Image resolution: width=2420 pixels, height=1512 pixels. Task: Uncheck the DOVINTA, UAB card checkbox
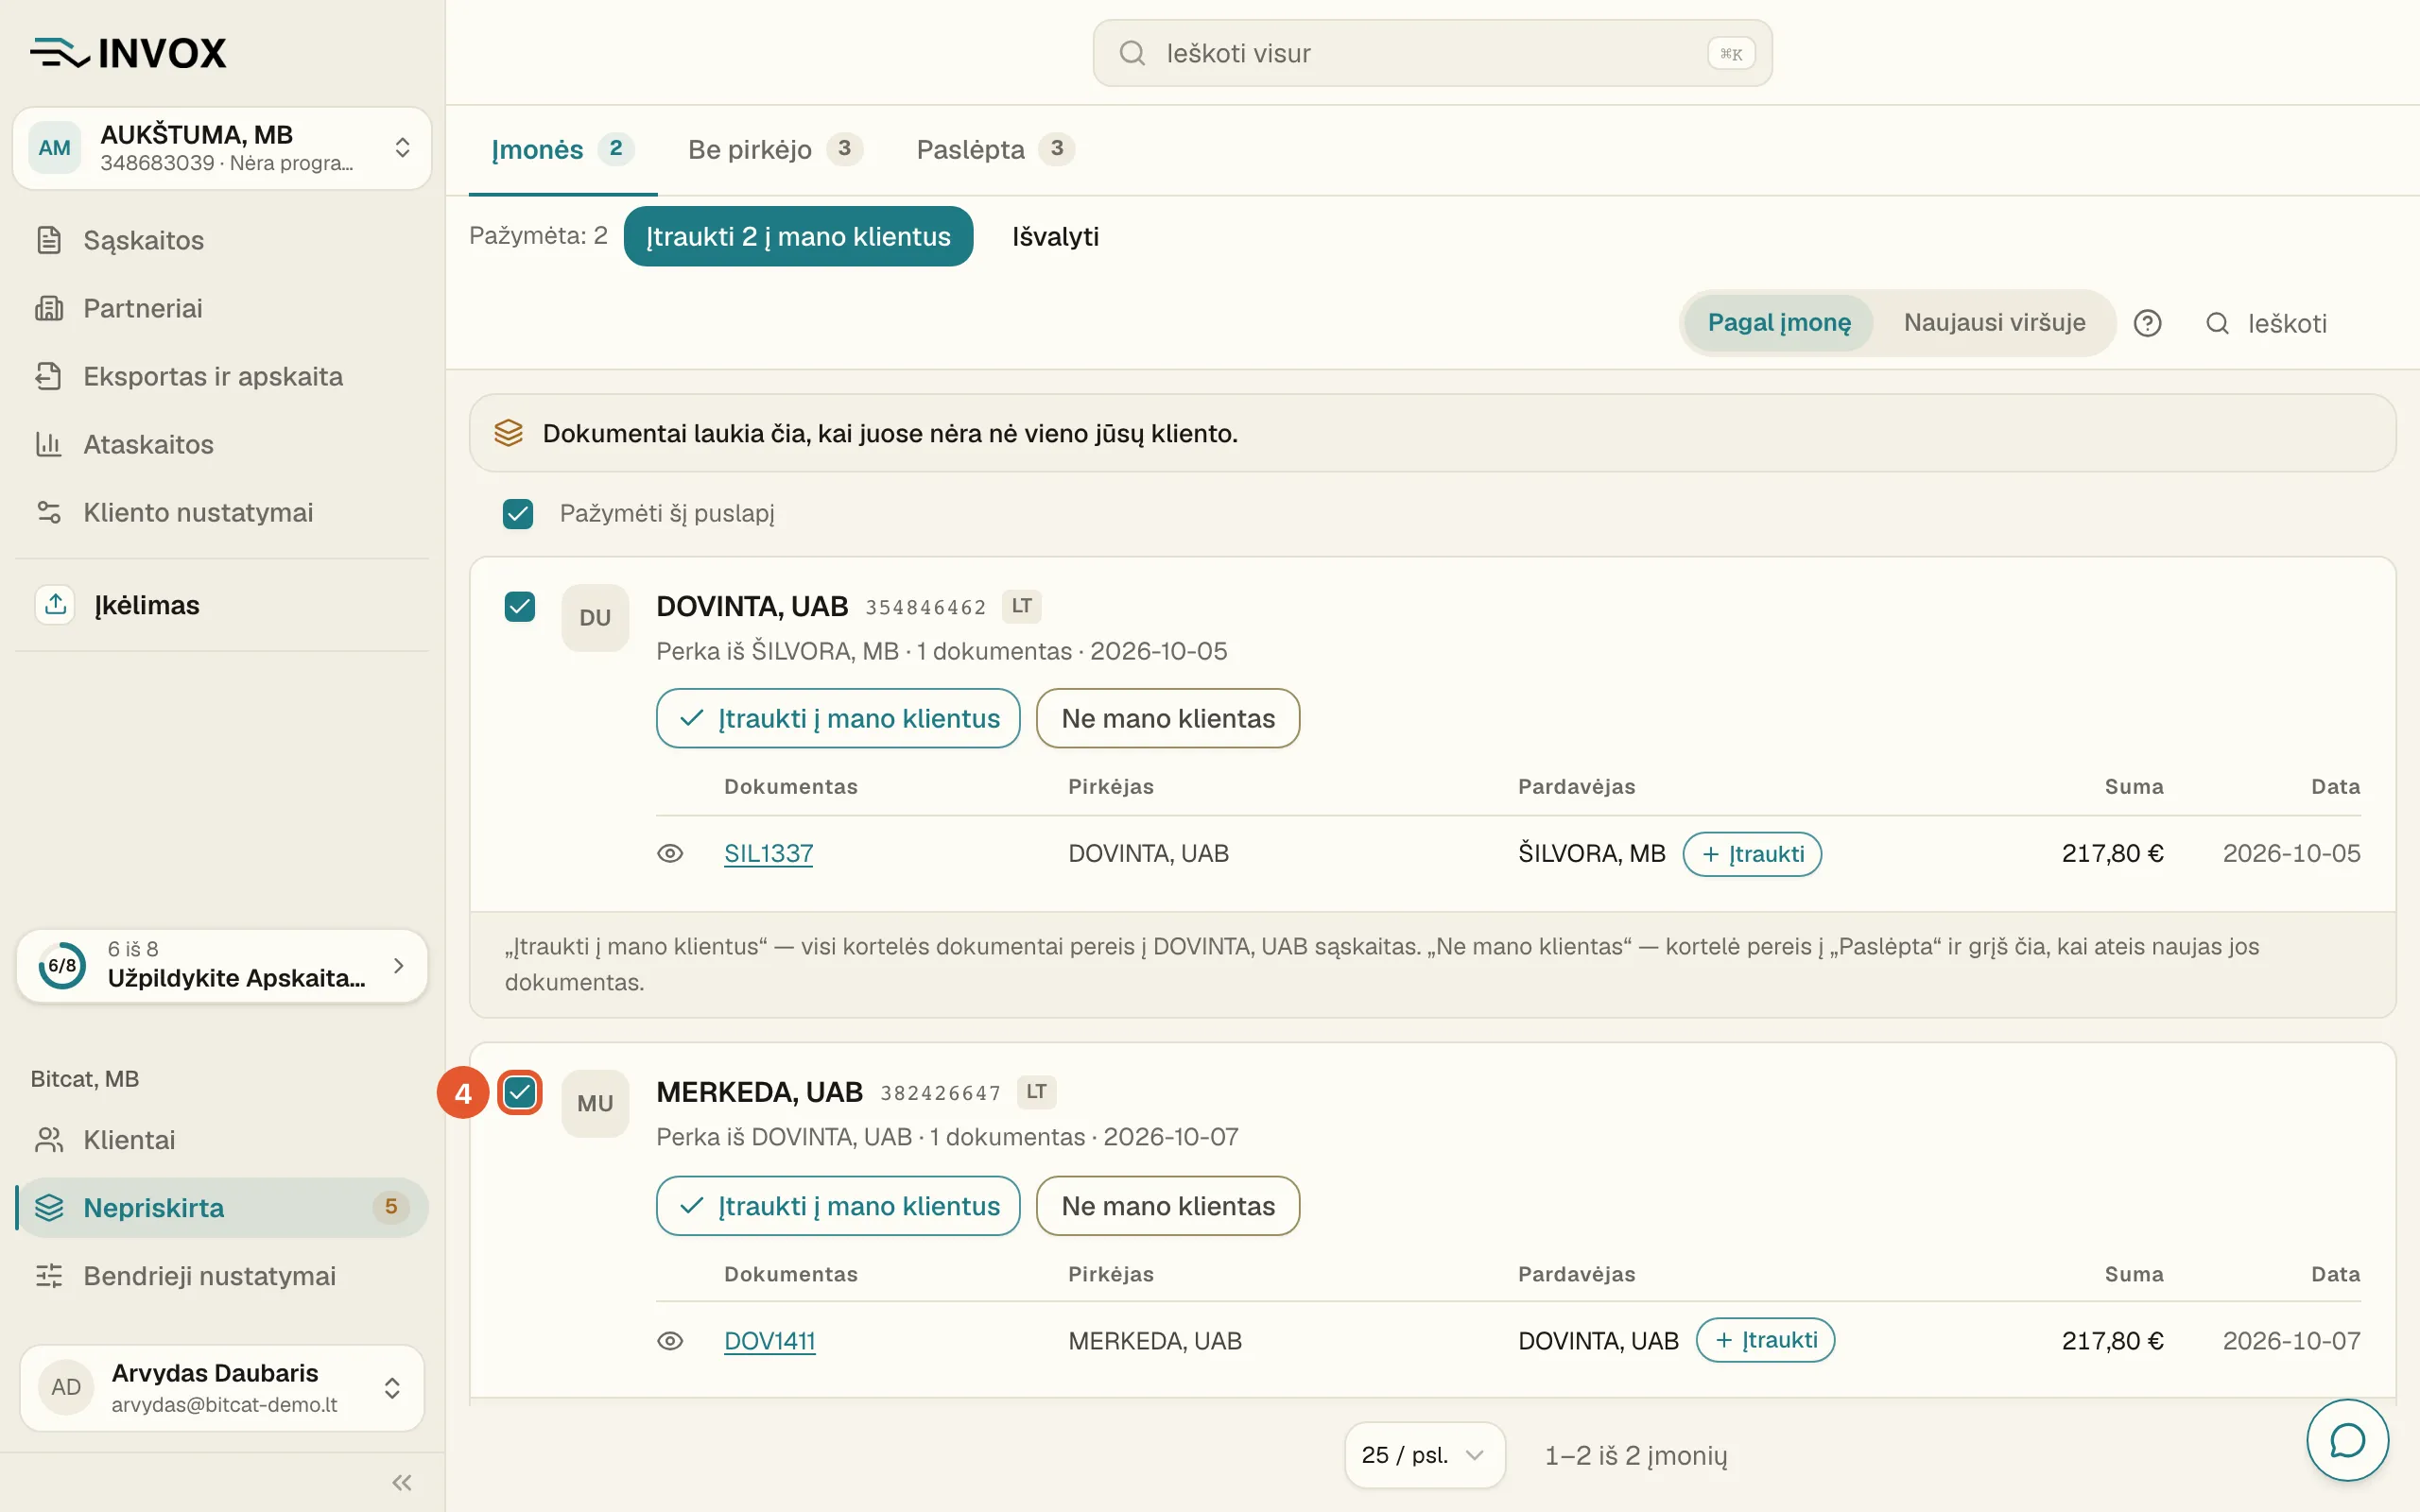(520, 607)
